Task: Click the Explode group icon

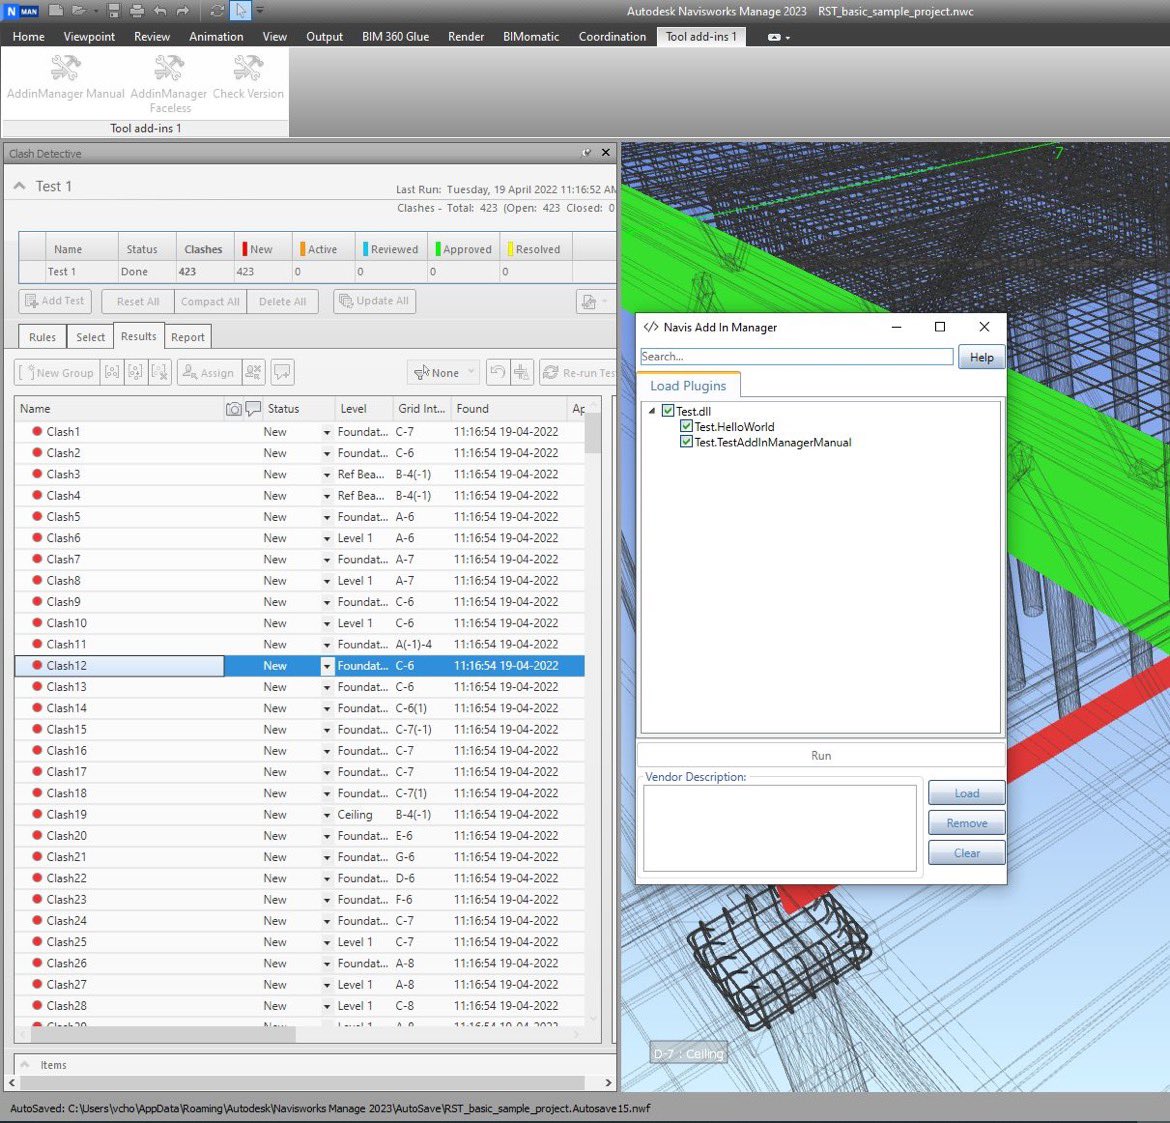Action: pyautogui.click(x=160, y=372)
